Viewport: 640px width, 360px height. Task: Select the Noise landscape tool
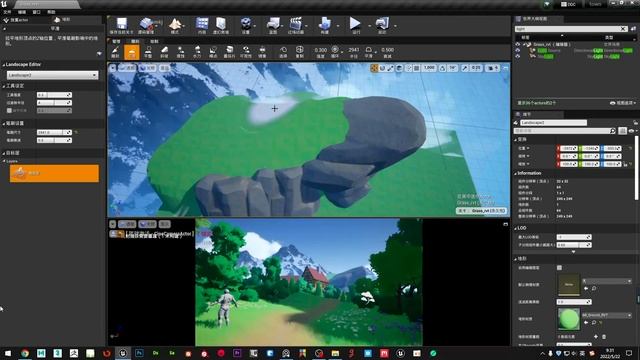tap(213, 52)
